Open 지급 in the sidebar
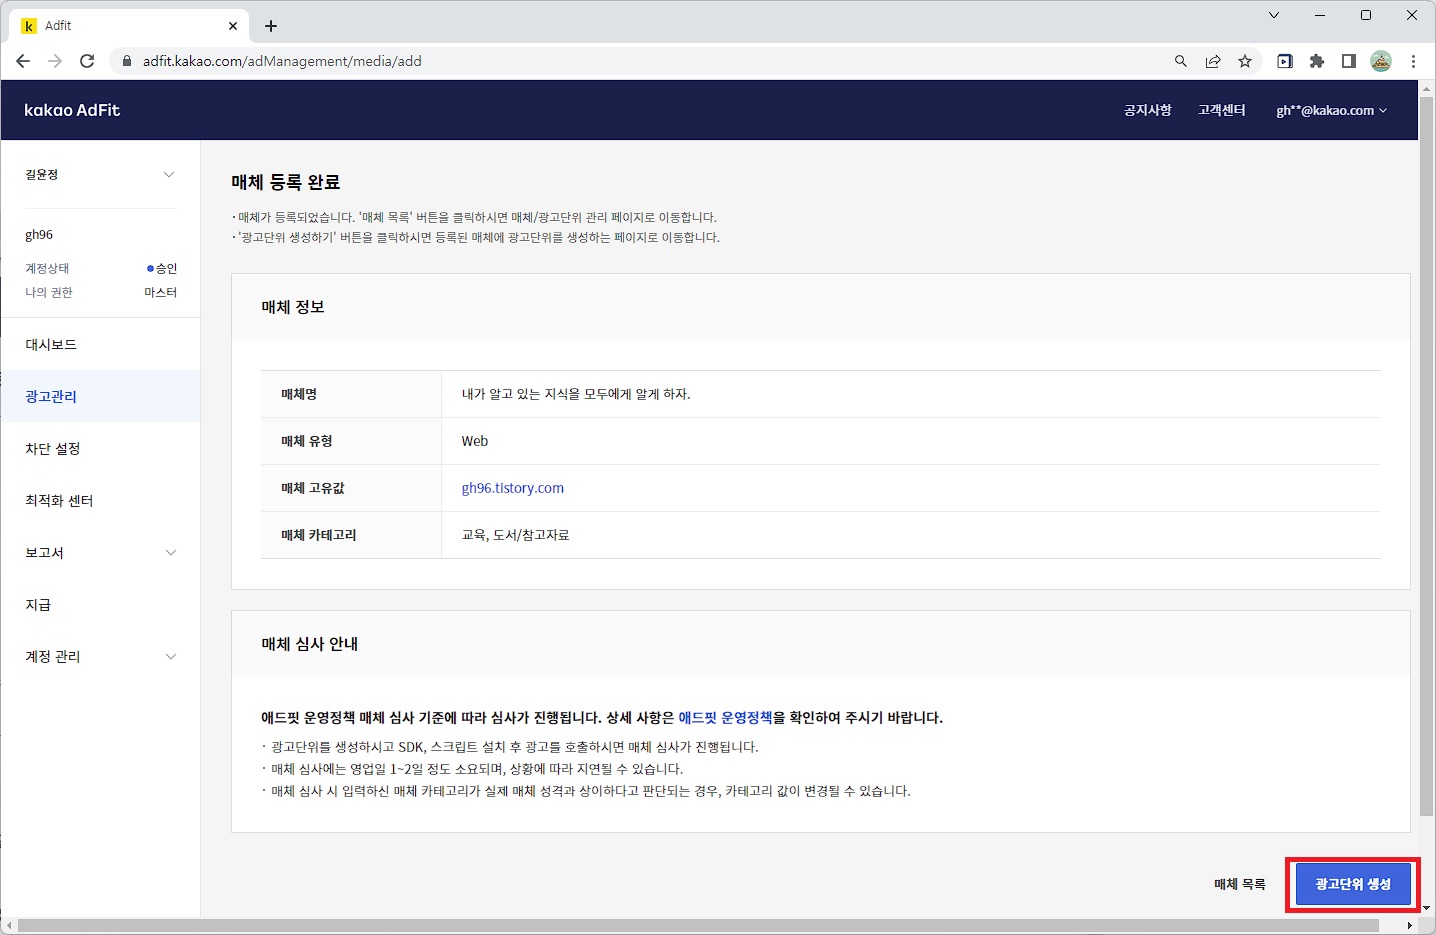1436x935 pixels. tap(100, 605)
